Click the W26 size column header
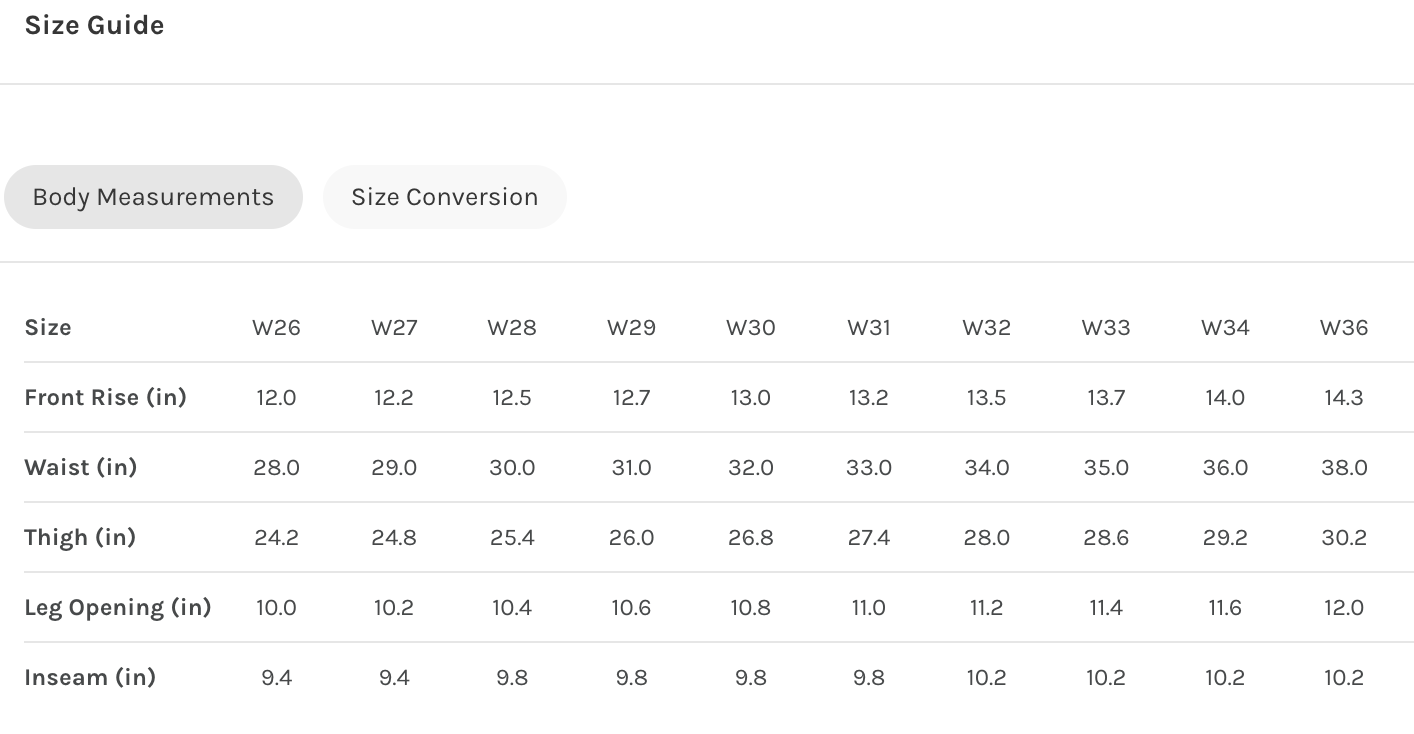Viewport: 1414px width, 734px height. click(276, 327)
